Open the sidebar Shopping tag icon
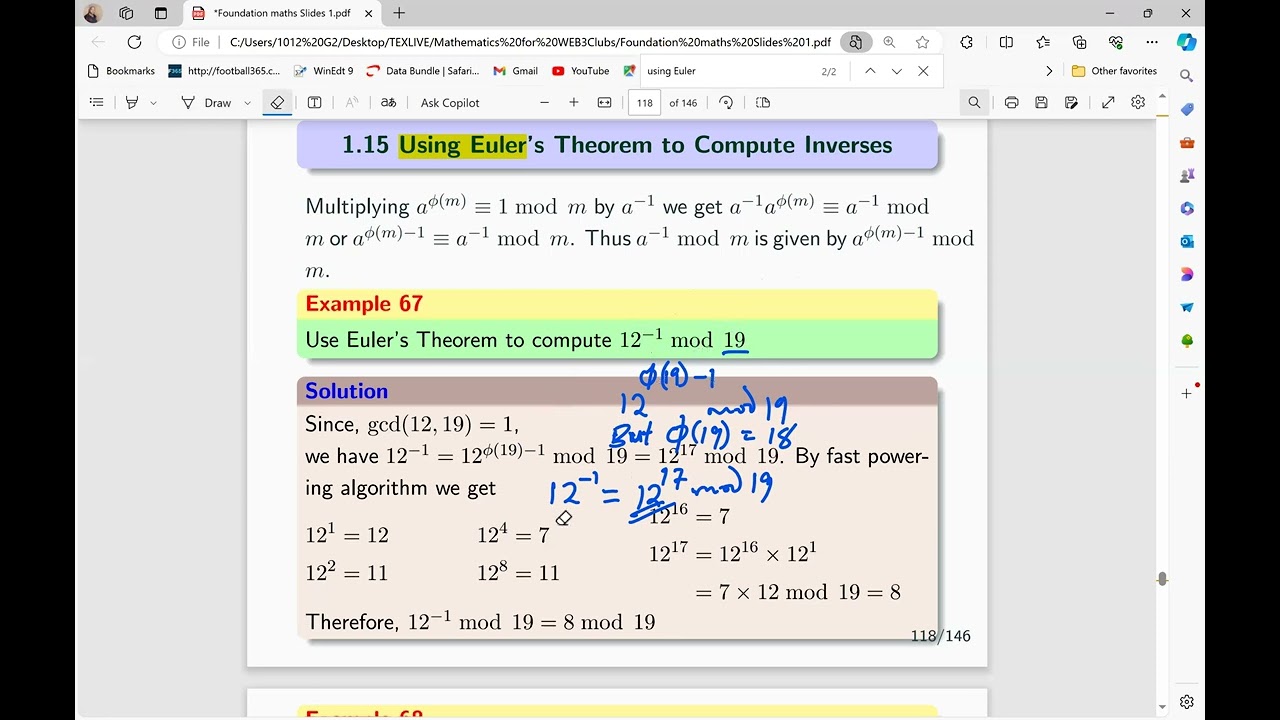 point(1187,109)
